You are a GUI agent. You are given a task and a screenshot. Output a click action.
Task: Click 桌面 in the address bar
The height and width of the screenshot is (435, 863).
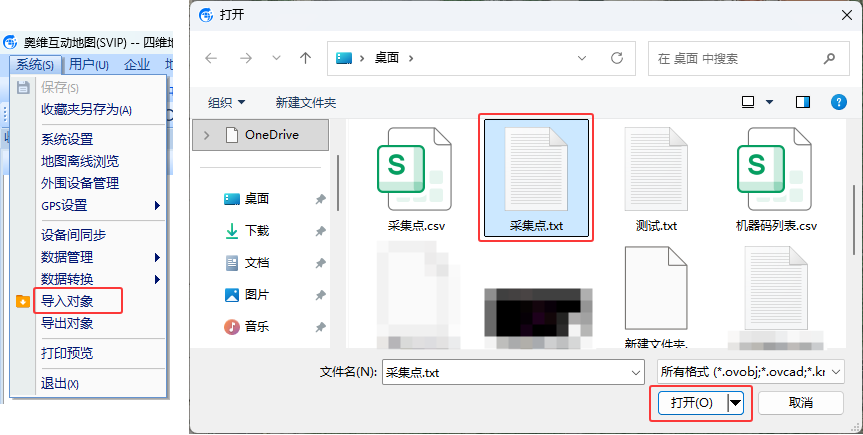tap(386, 58)
